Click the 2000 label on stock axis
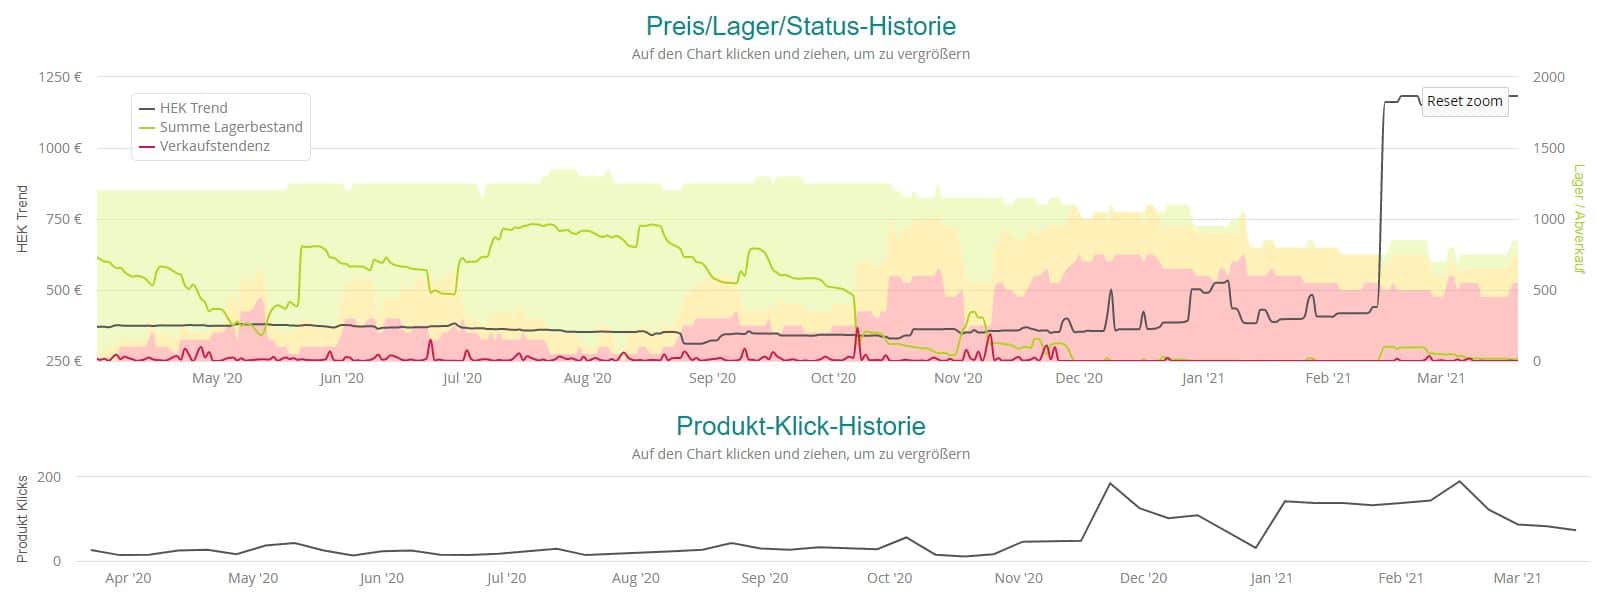The image size is (1600, 605). 1549,77
